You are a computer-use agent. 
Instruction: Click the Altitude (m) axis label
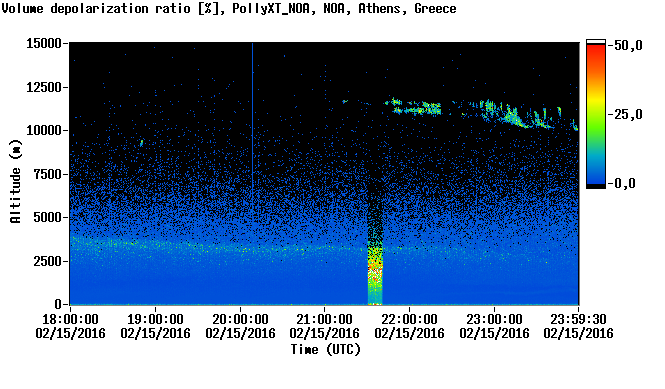coord(15,181)
